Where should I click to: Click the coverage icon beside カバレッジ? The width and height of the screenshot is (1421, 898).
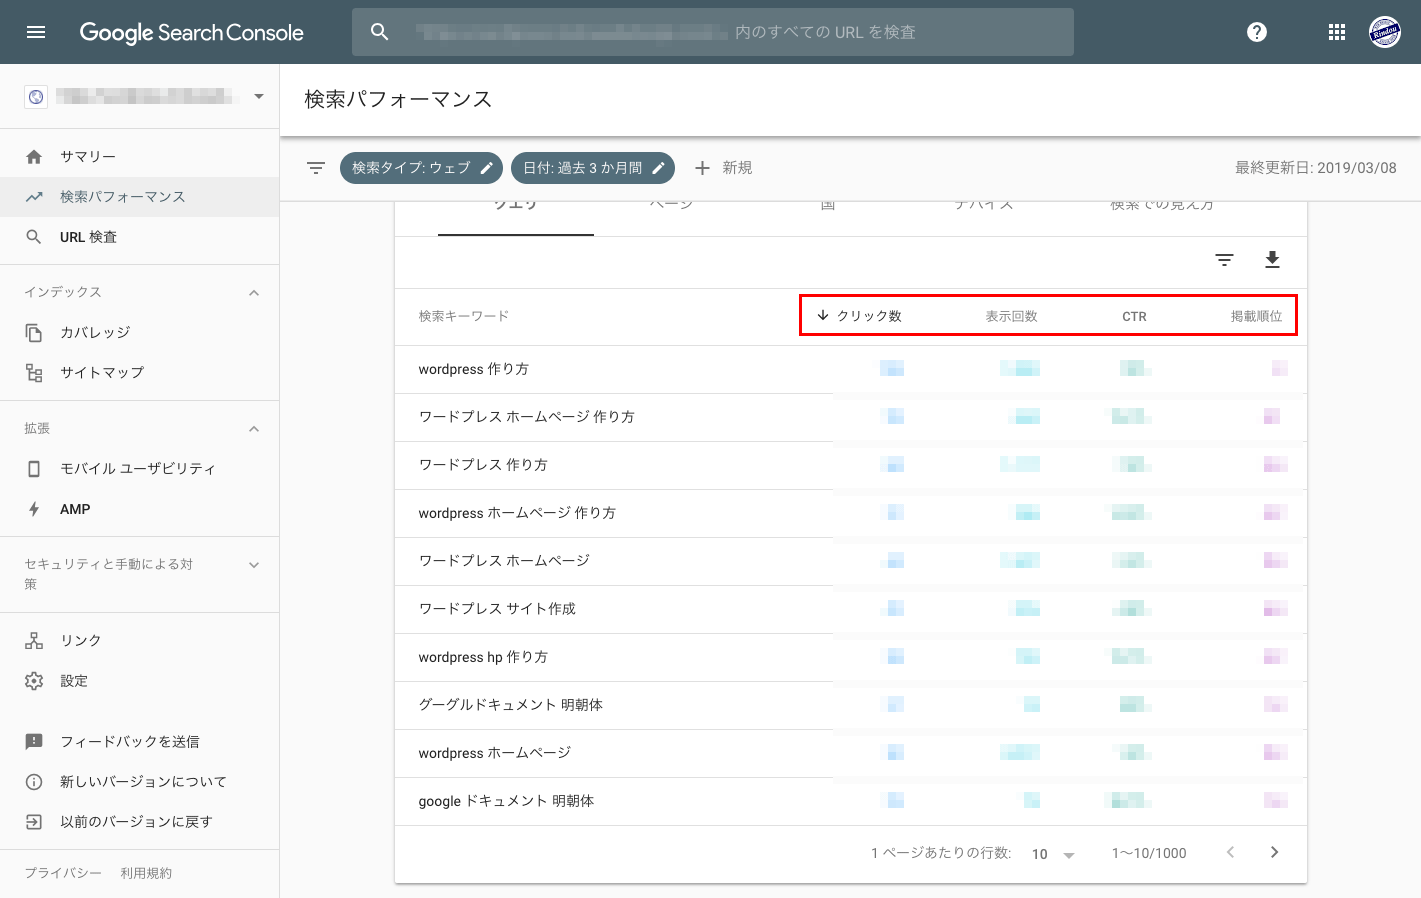(34, 332)
